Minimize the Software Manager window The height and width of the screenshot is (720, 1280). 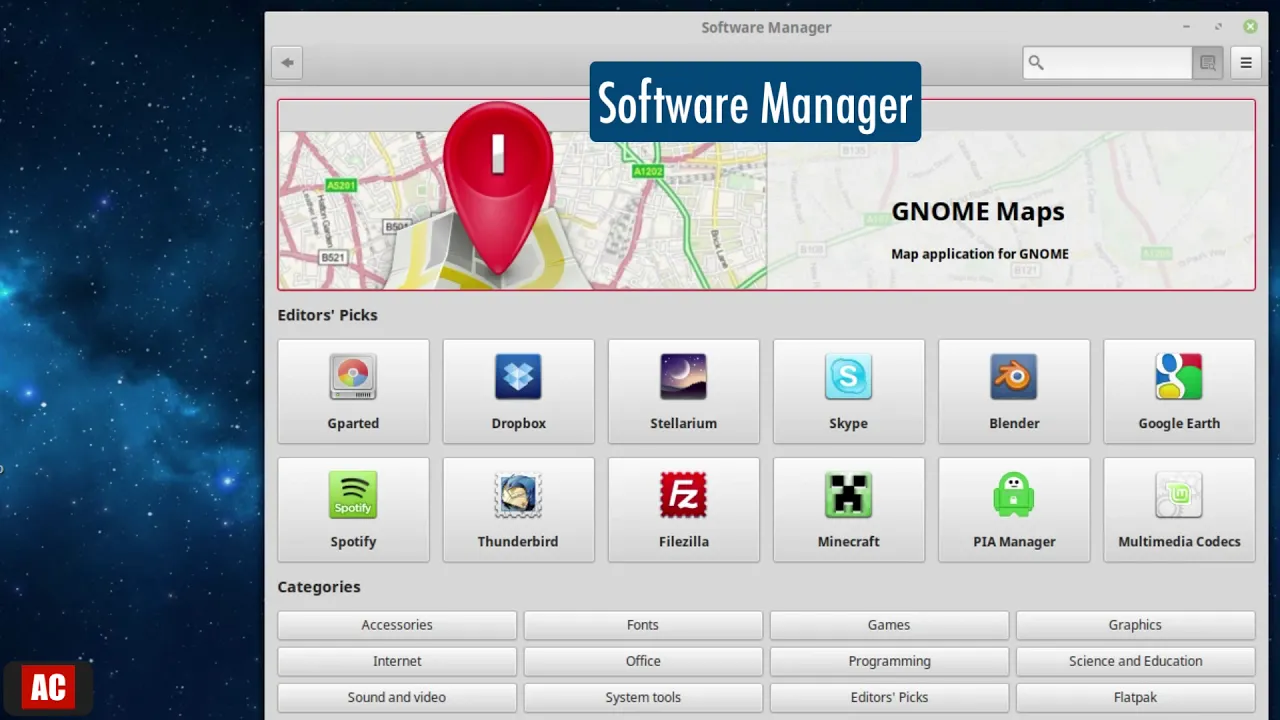pos(1187,27)
